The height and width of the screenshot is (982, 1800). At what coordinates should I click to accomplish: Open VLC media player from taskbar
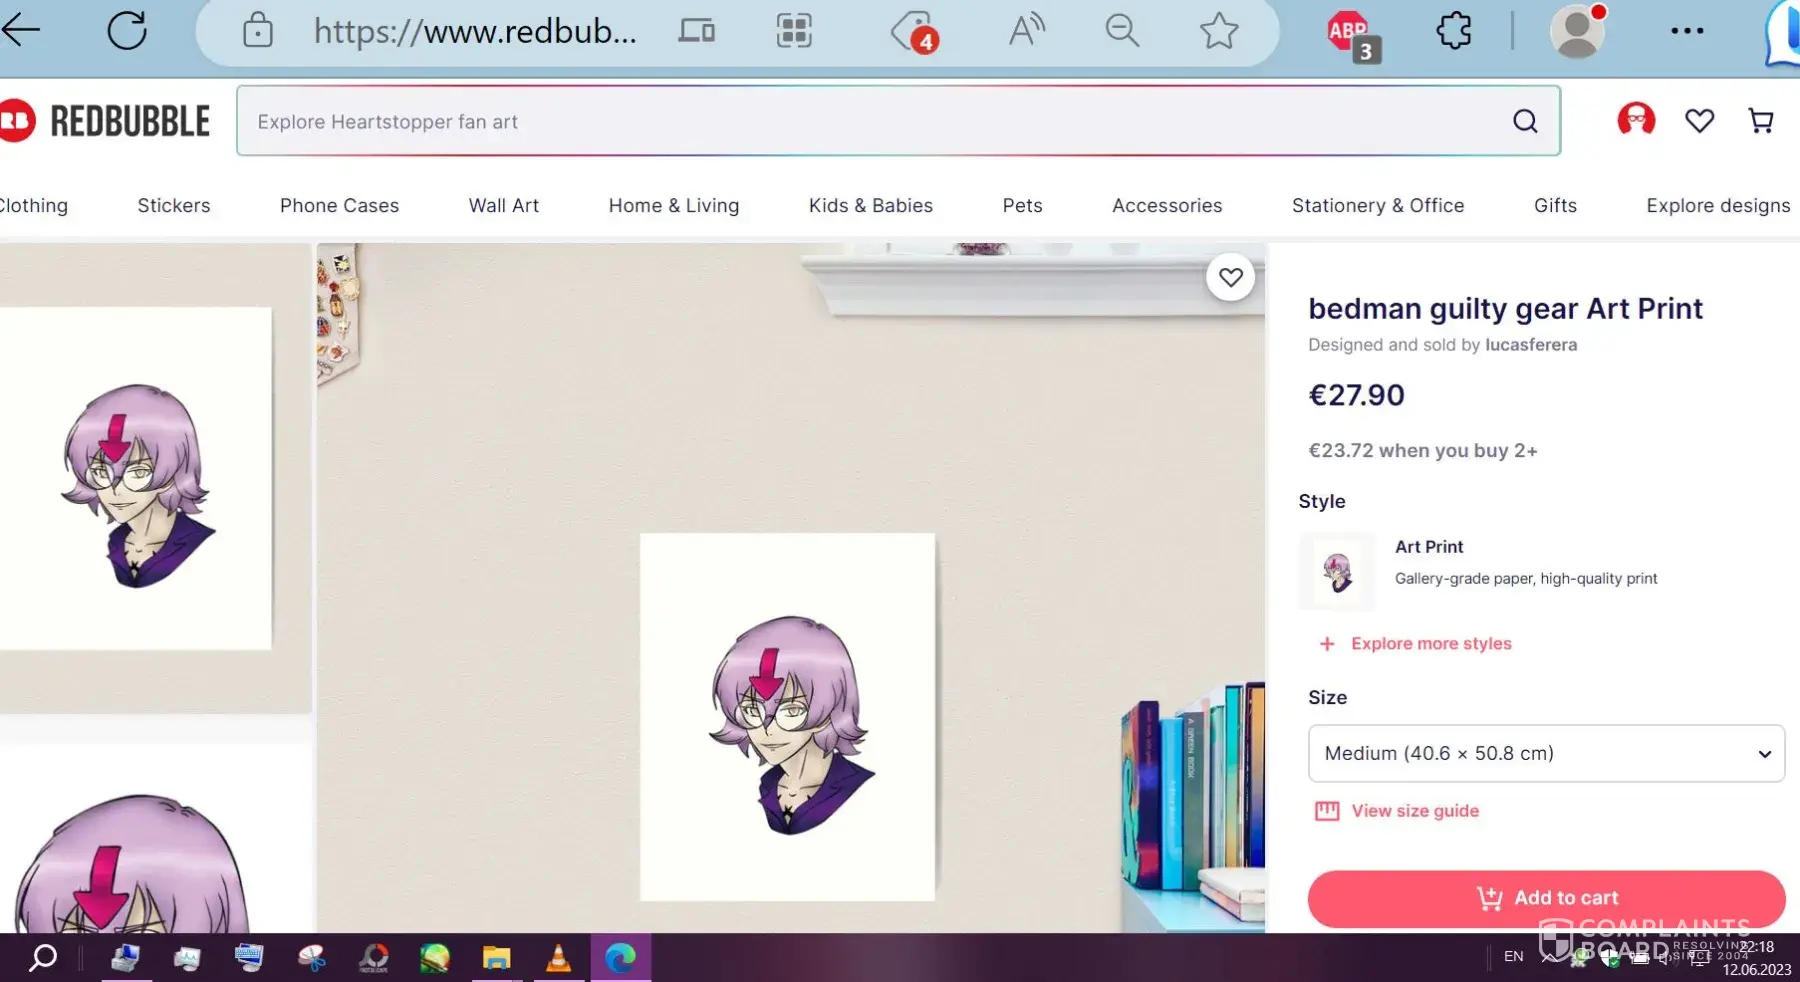tap(558, 958)
